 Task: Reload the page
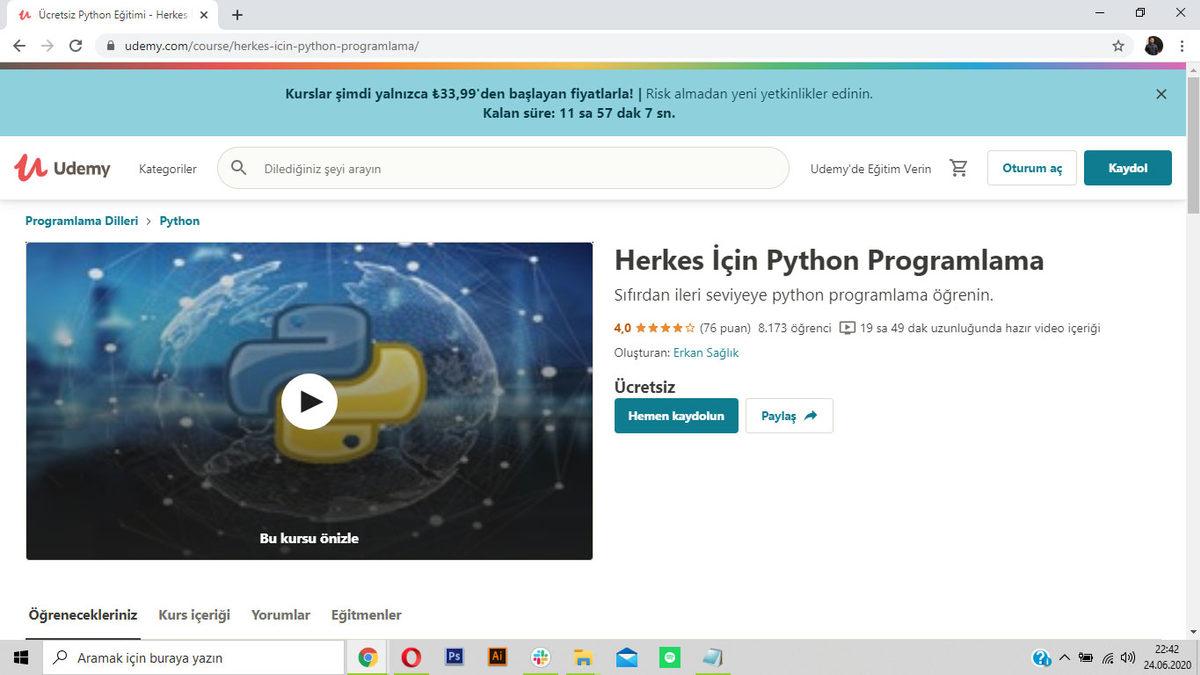pyautogui.click(x=75, y=46)
